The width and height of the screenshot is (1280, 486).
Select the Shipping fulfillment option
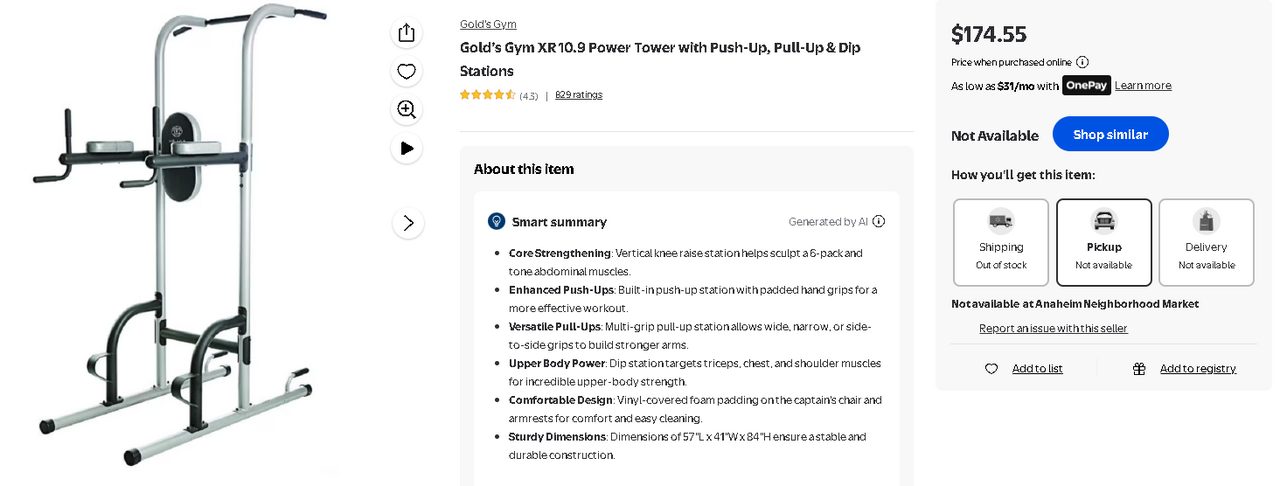(x=1001, y=242)
